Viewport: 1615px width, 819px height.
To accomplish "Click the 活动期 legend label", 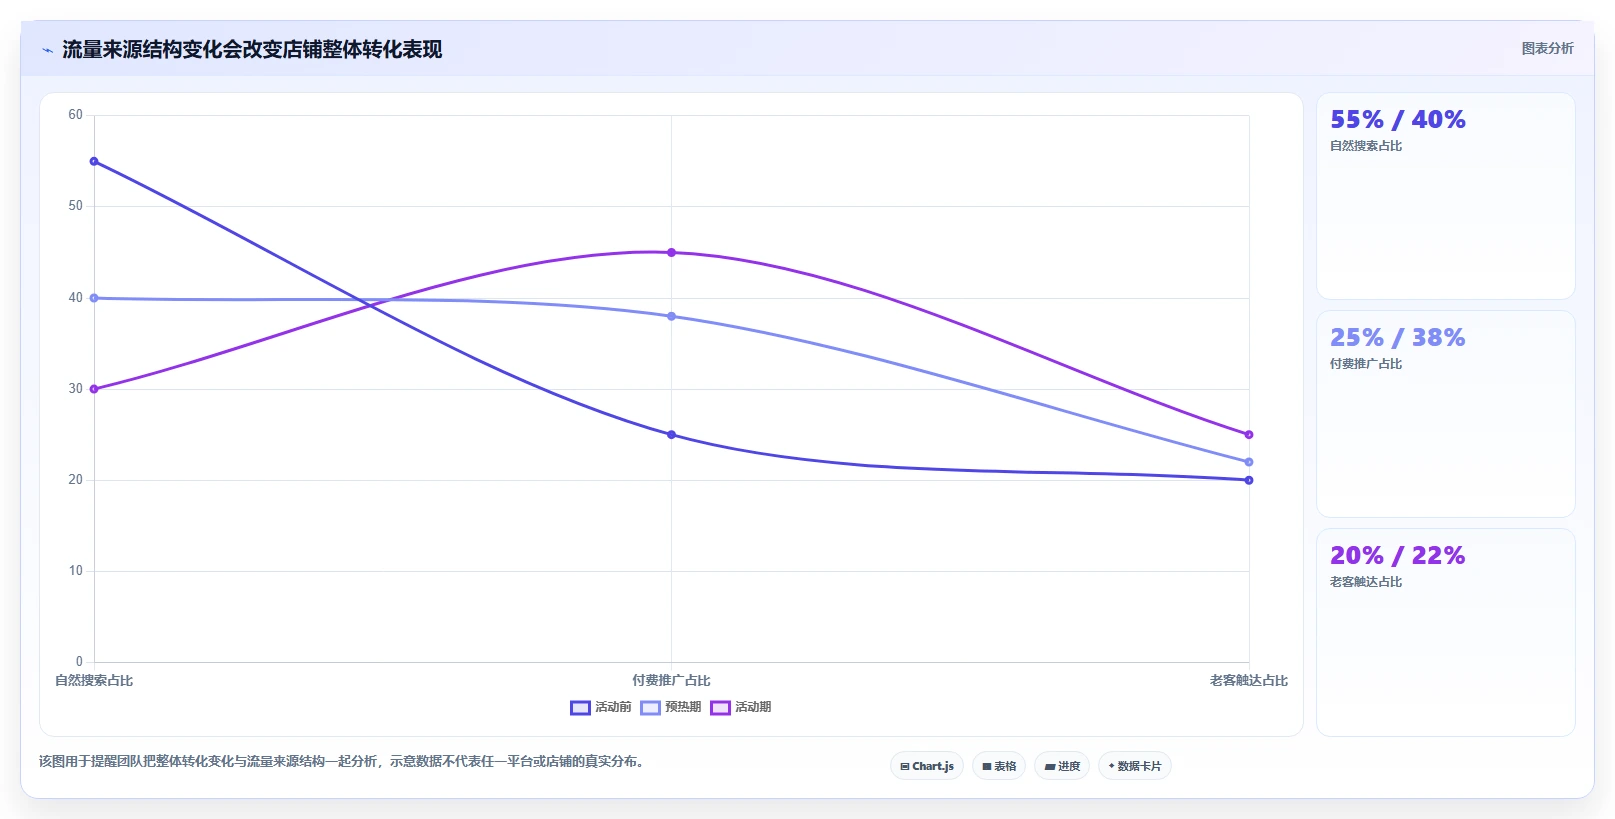I will coord(753,707).
